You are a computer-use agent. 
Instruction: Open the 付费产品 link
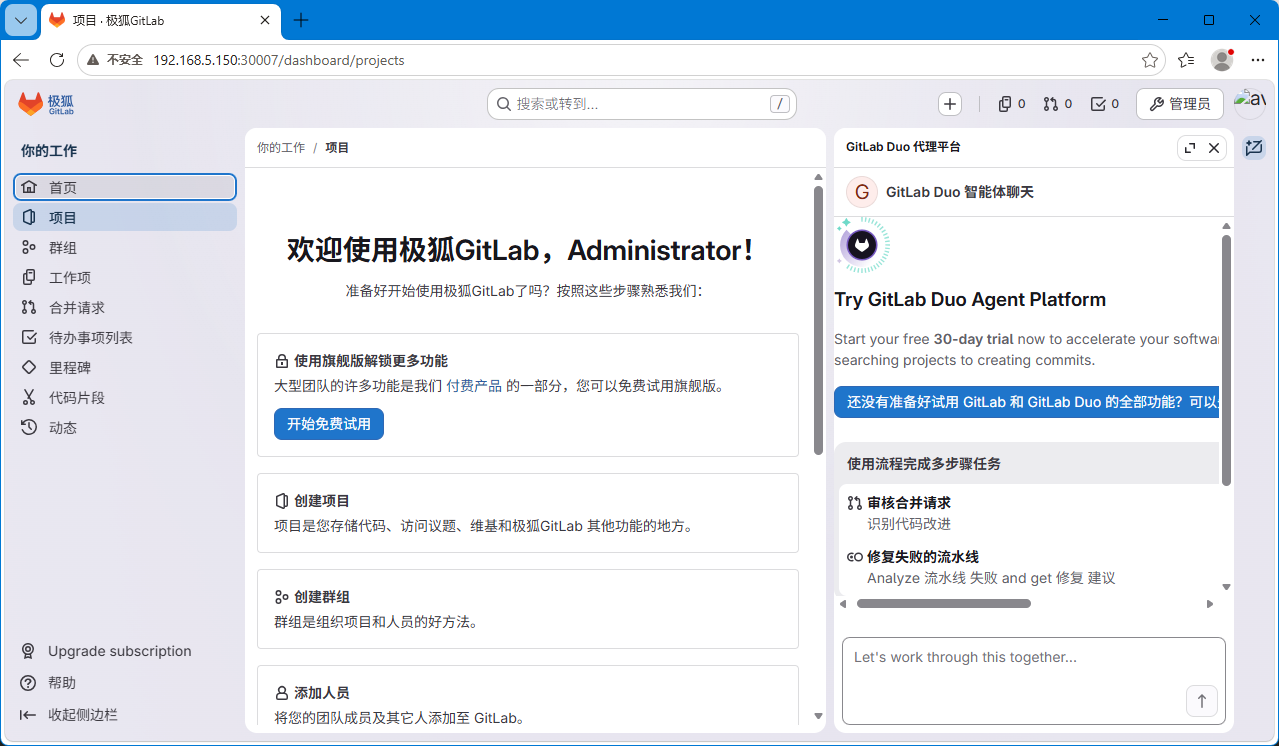tap(474, 386)
